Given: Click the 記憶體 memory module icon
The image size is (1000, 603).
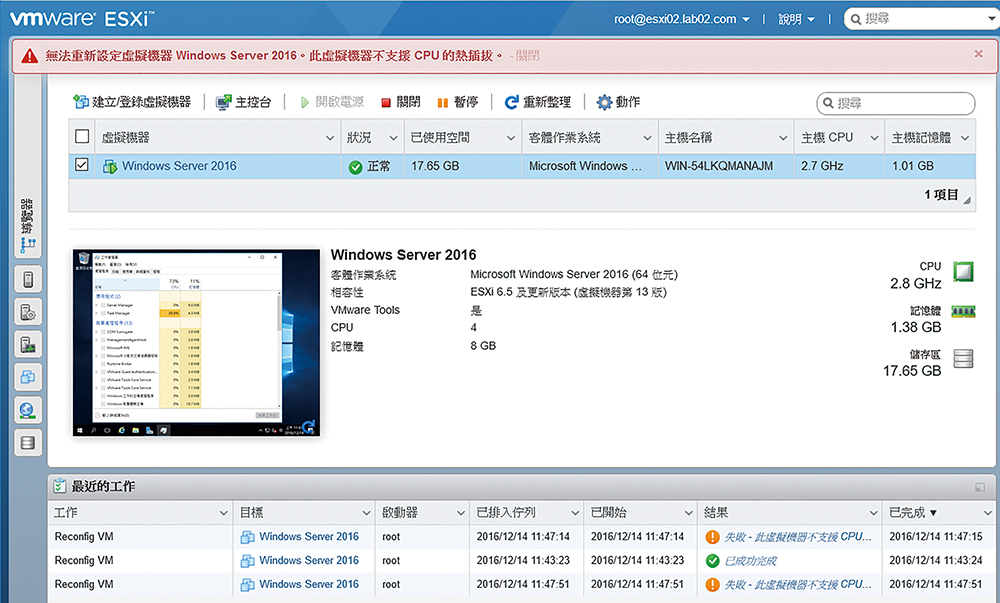Looking at the screenshot, I should (963, 312).
